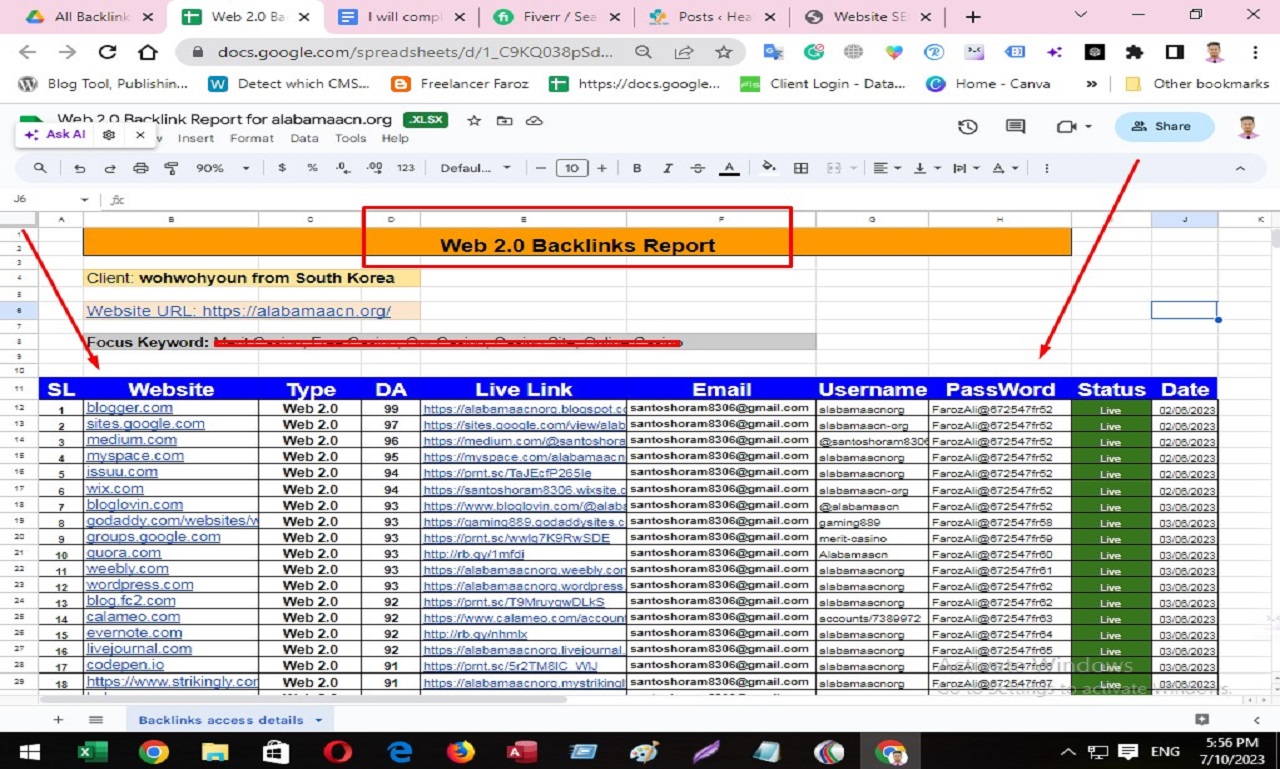The height and width of the screenshot is (769, 1280).
Task: Toggle strikethrough formatting
Action: click(x=698, y=168)
